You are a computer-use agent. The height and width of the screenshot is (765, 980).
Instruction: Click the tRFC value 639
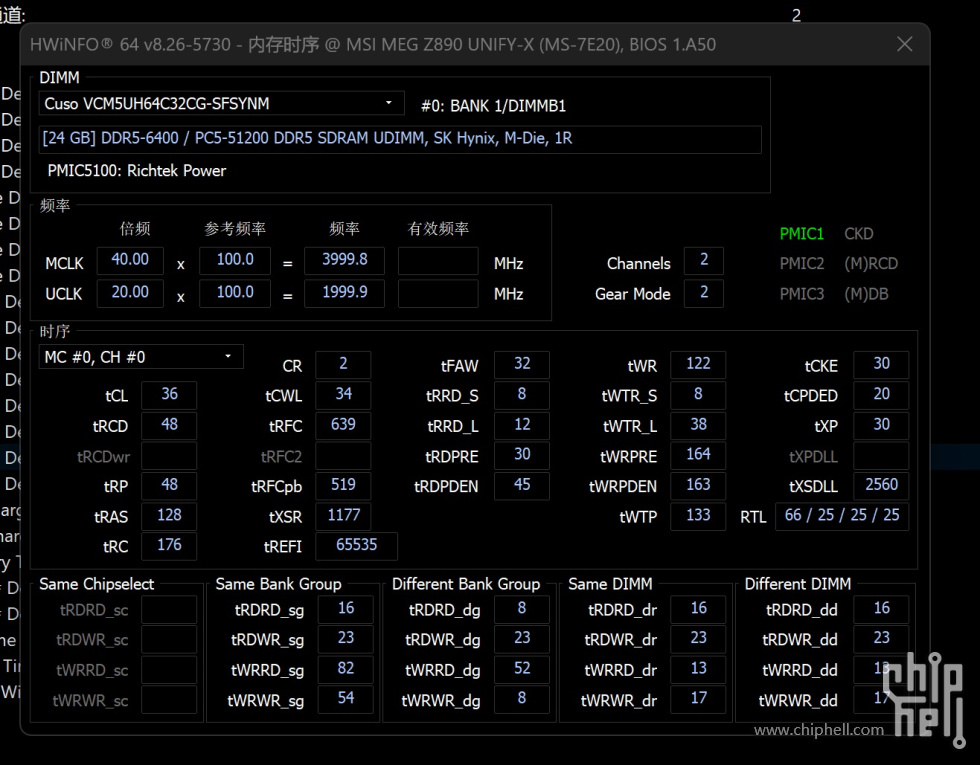click(343, 425)
